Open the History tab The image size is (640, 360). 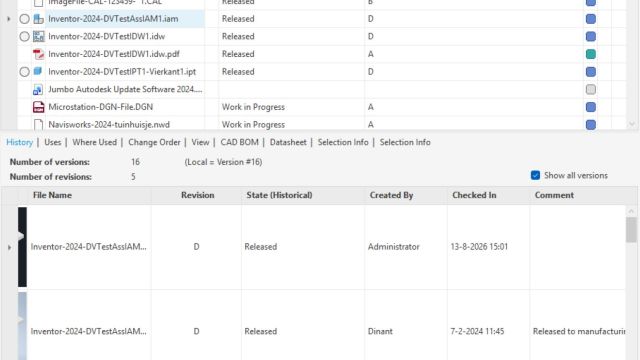(19, 142)
